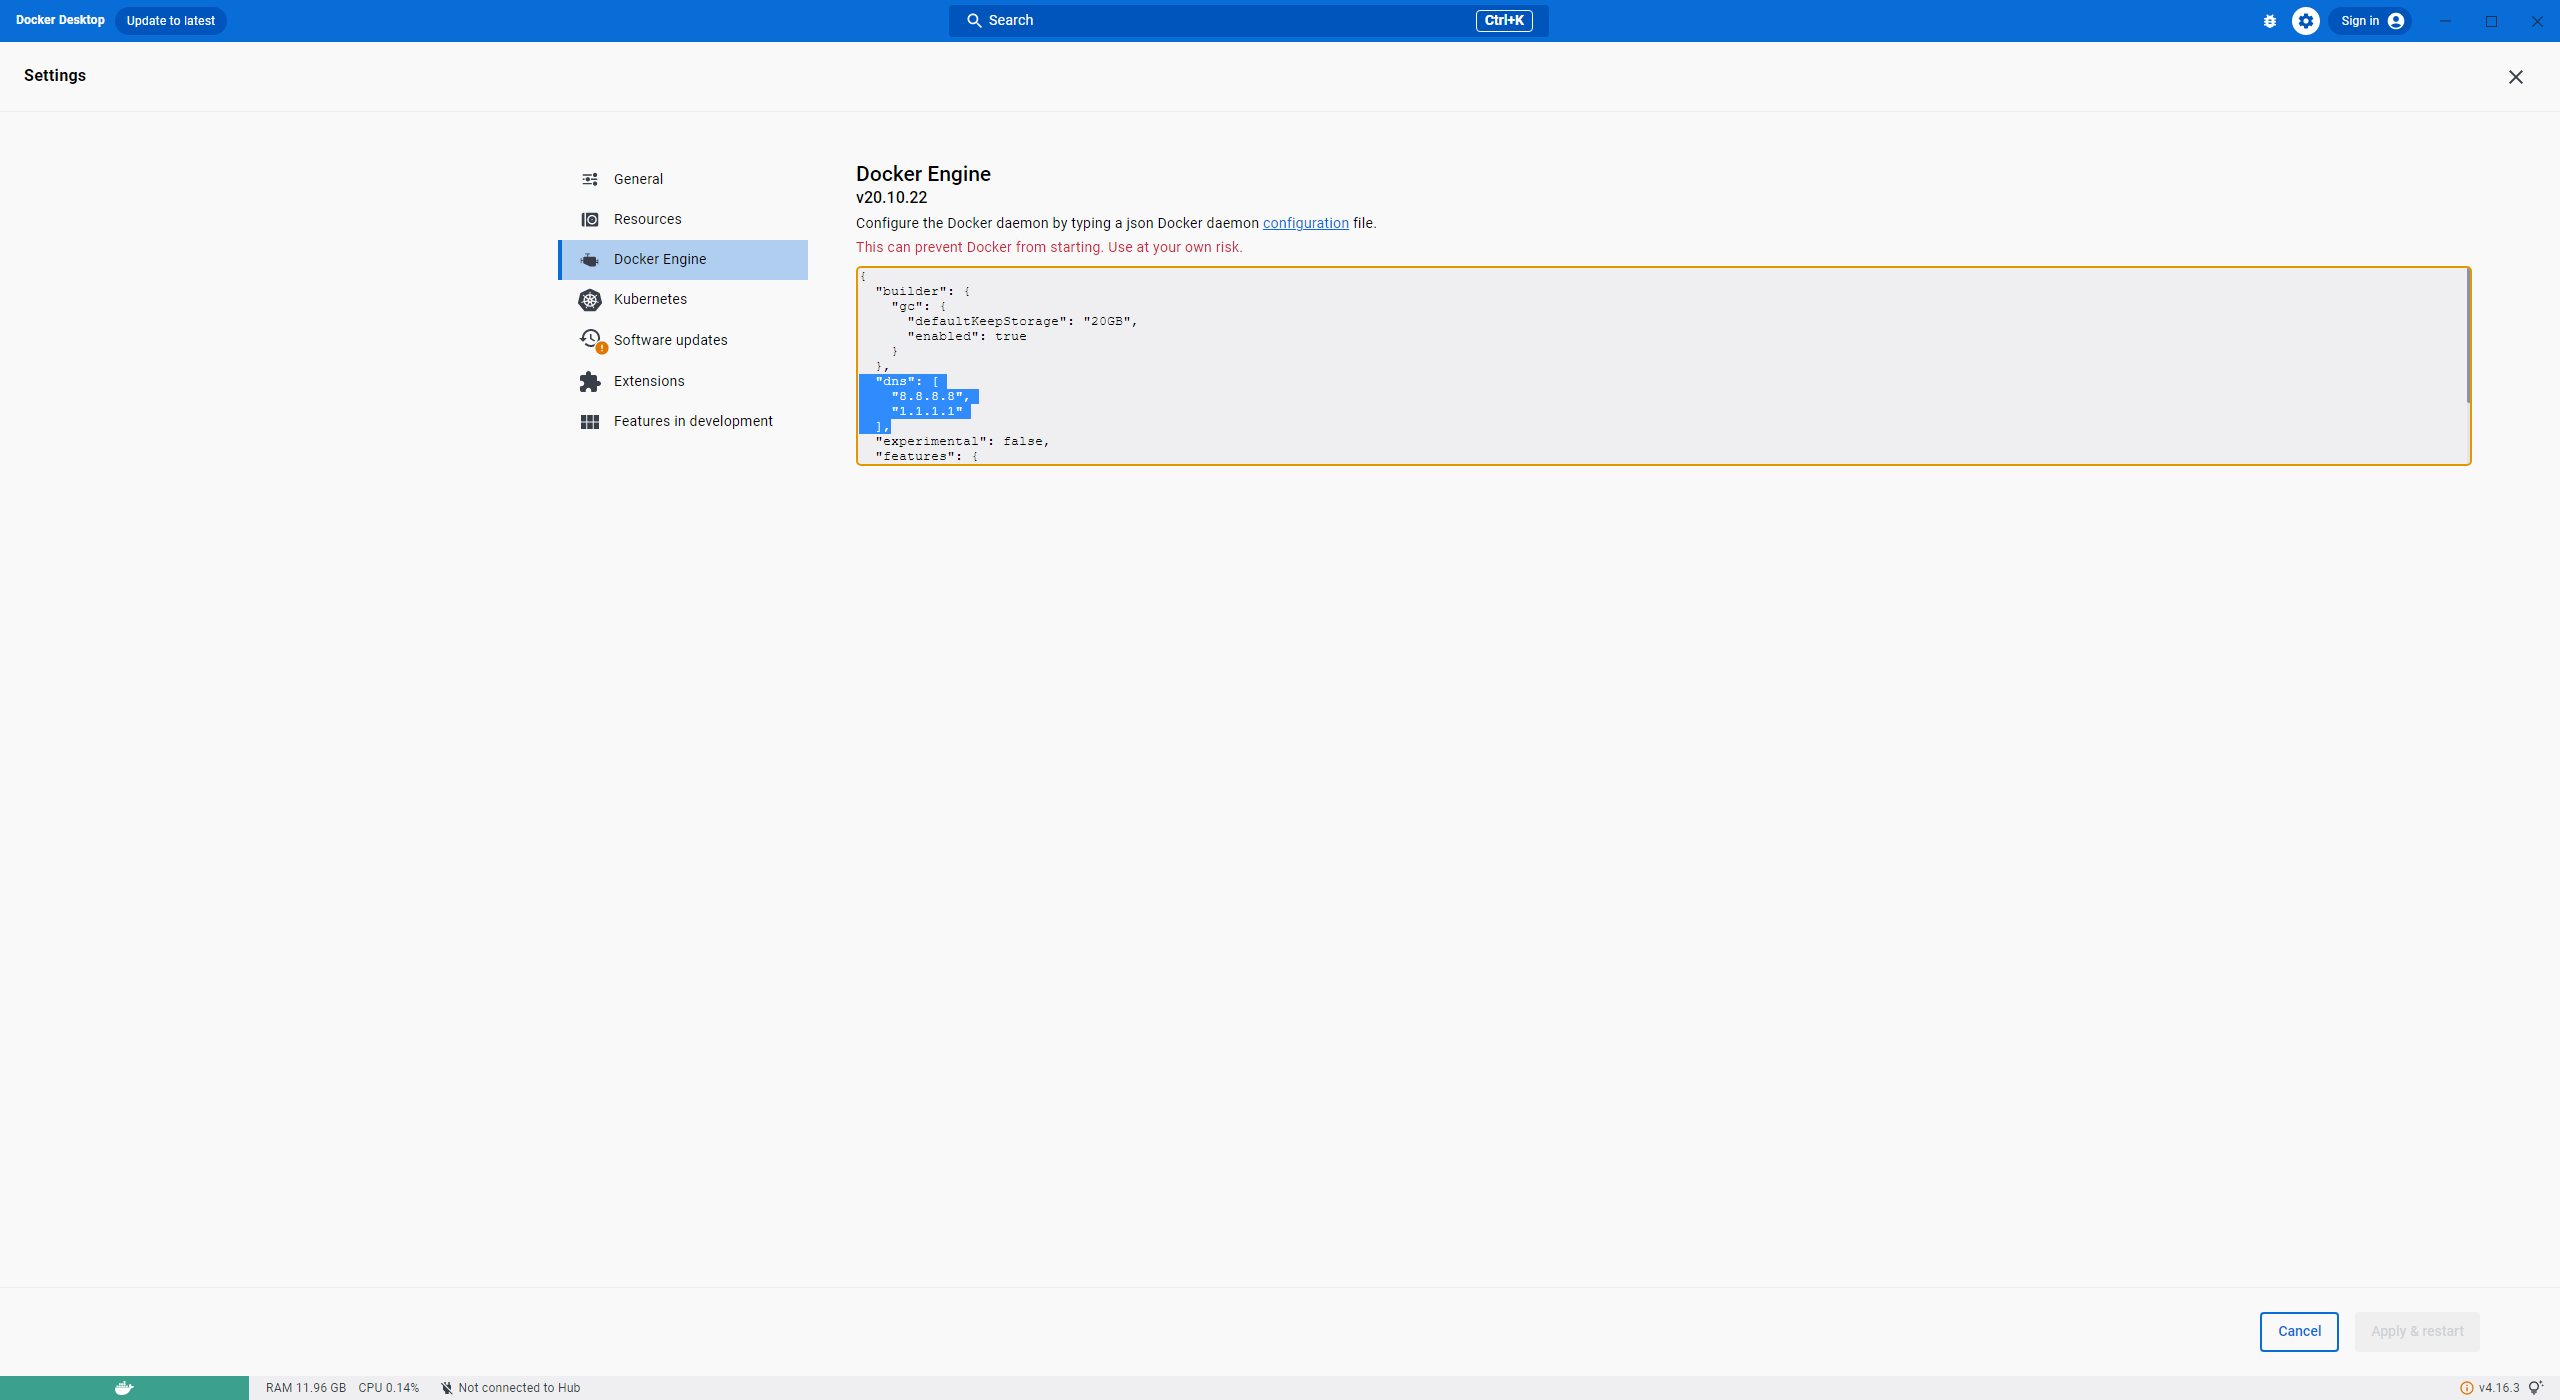Close the Settings dialog with the X
Screen dimensions: 2560x1400
click(x=2515, y=76)
